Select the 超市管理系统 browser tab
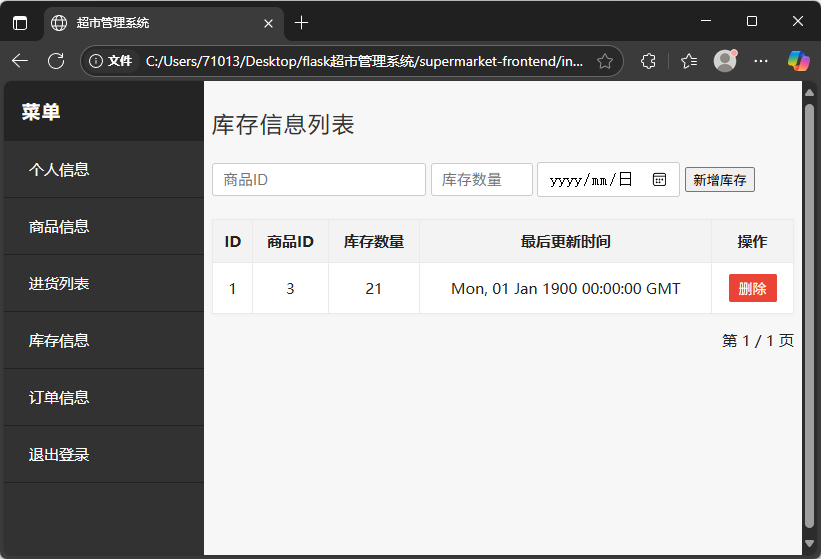This screenshot has height=559, width=821. click(164, 23)
